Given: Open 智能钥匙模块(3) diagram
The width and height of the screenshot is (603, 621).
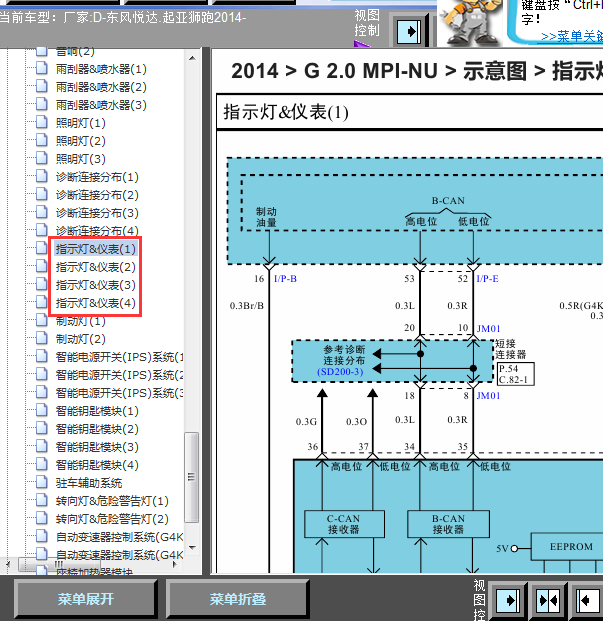Looking at the screenshot, I should tap(97, 447).
